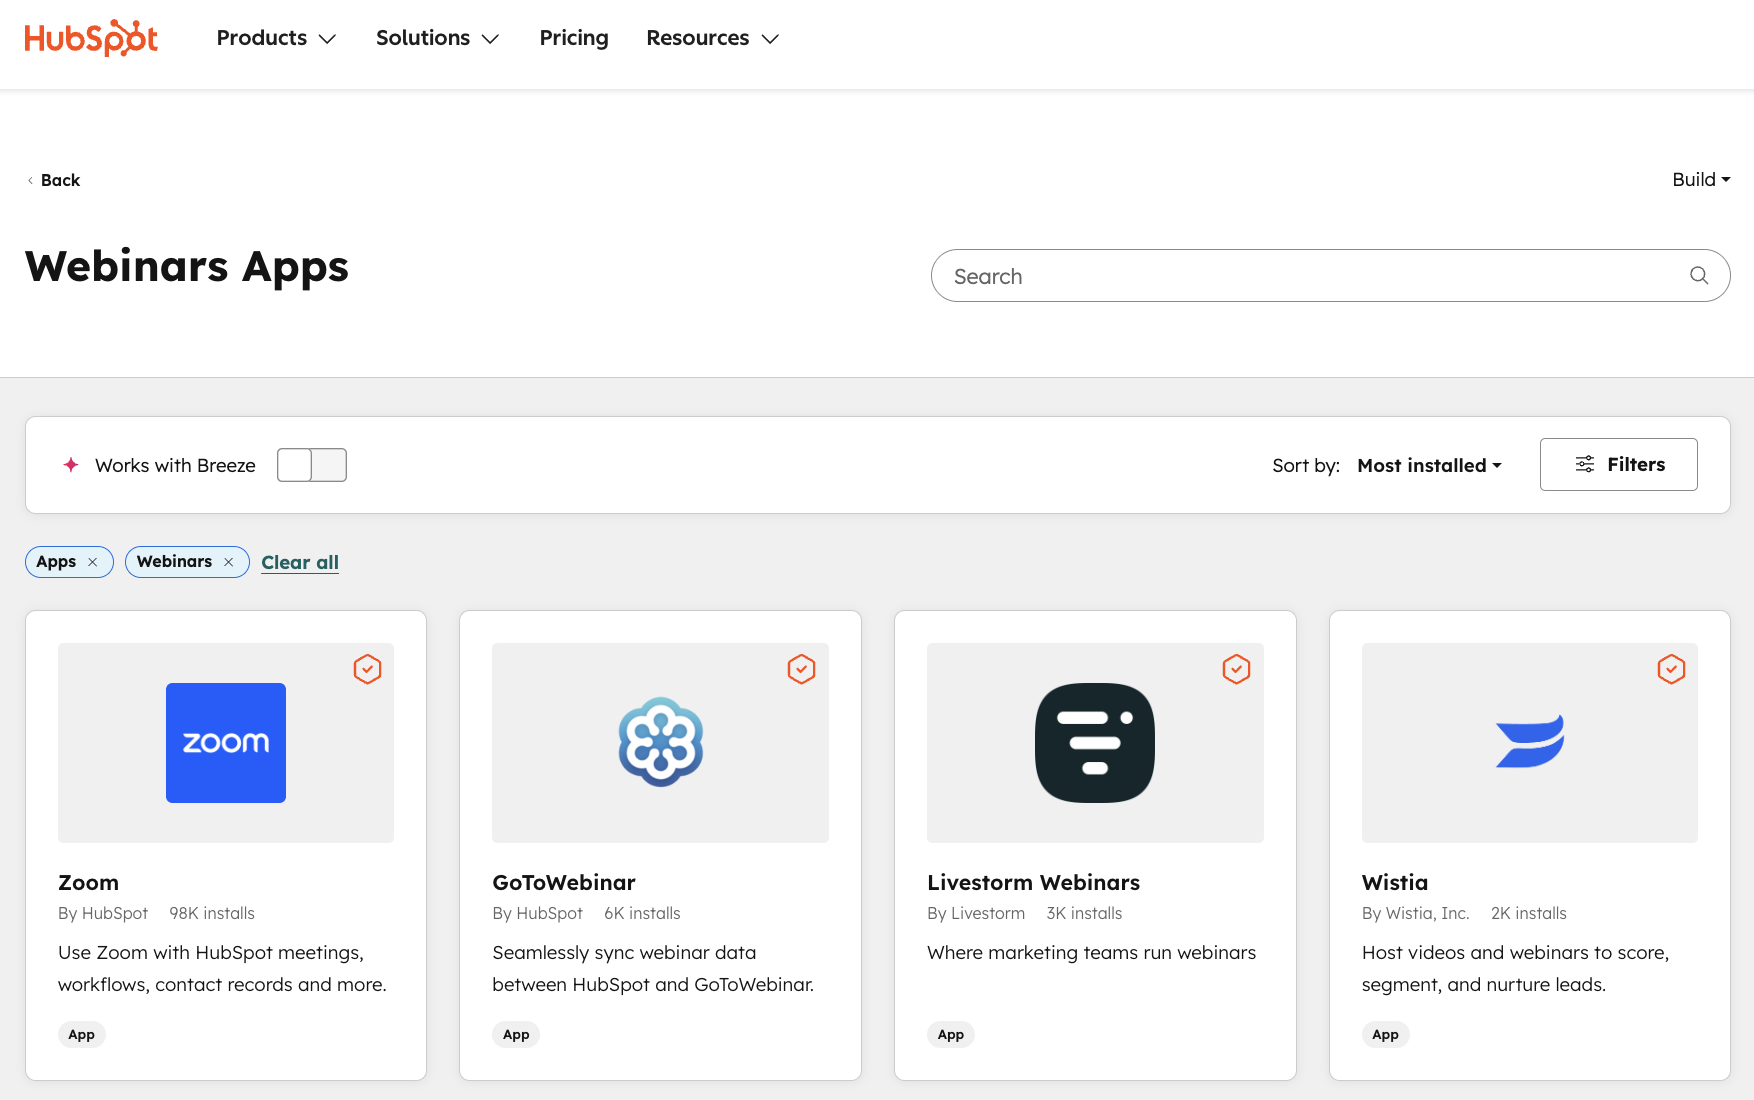Screen dimensions: 1754x1100
Task: Open the Pricing page
Action: [574, 38]
